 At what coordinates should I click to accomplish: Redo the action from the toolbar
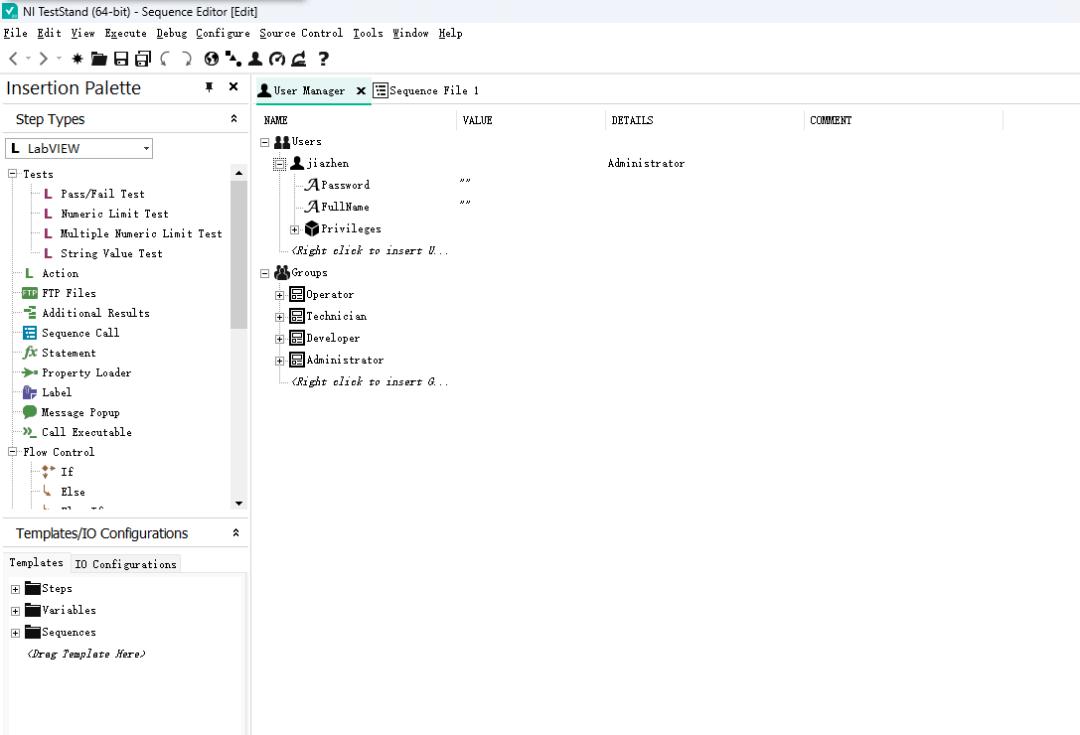[187, 59]
